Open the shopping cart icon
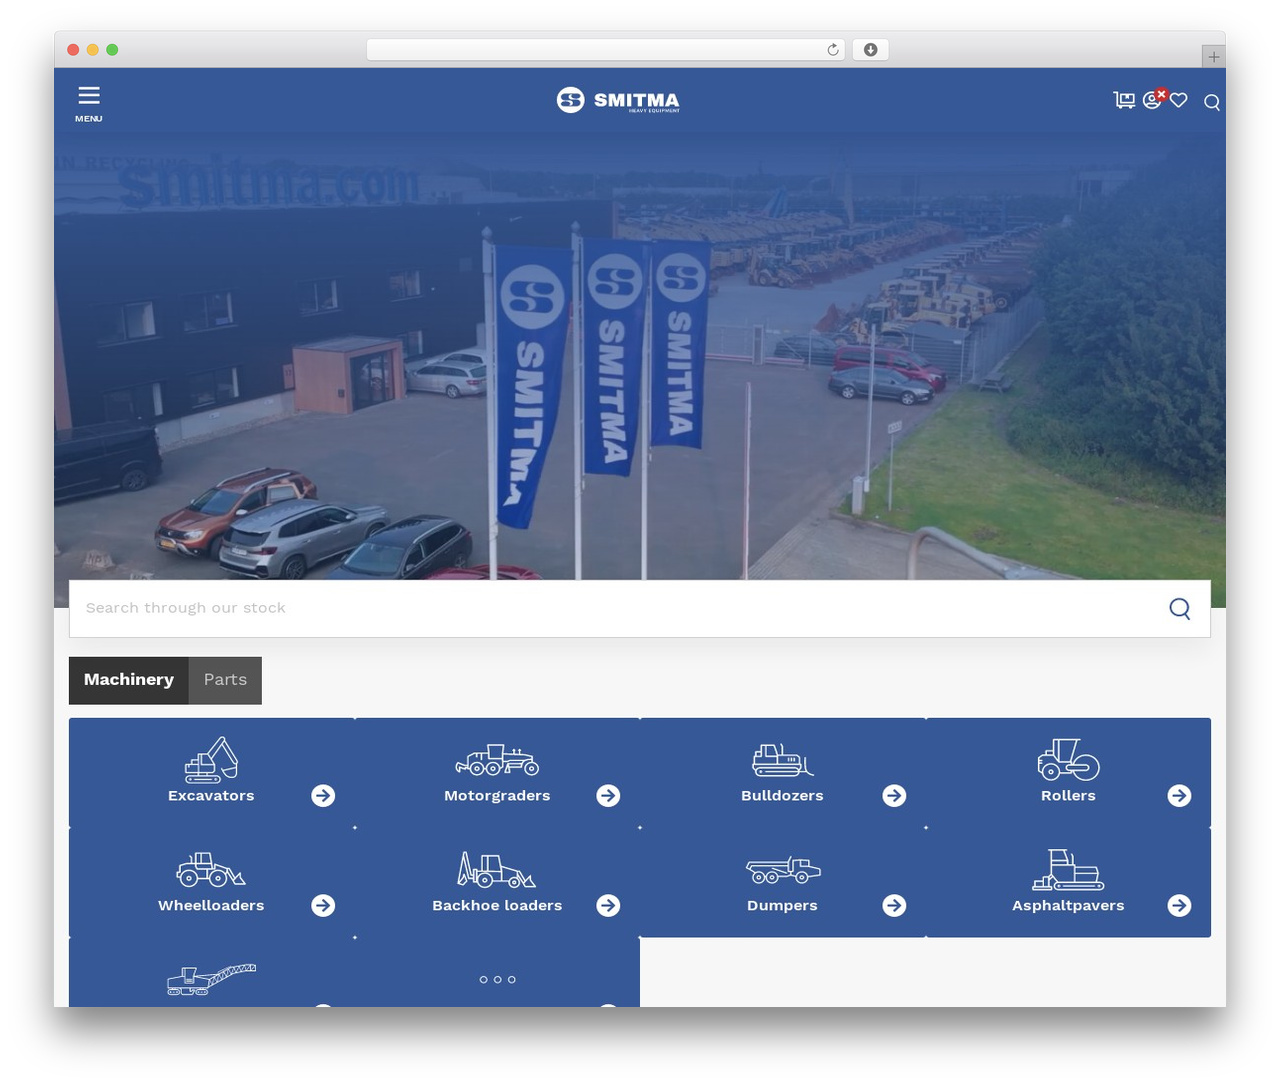This screenshot has width=1280, height=1084. coord(1124,100)
